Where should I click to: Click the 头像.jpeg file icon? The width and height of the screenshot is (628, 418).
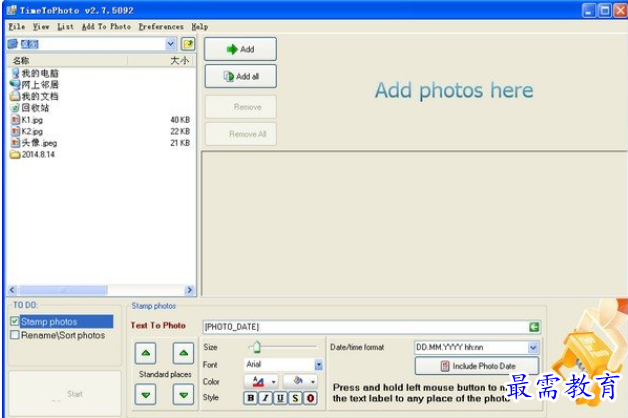click(15, 143)
